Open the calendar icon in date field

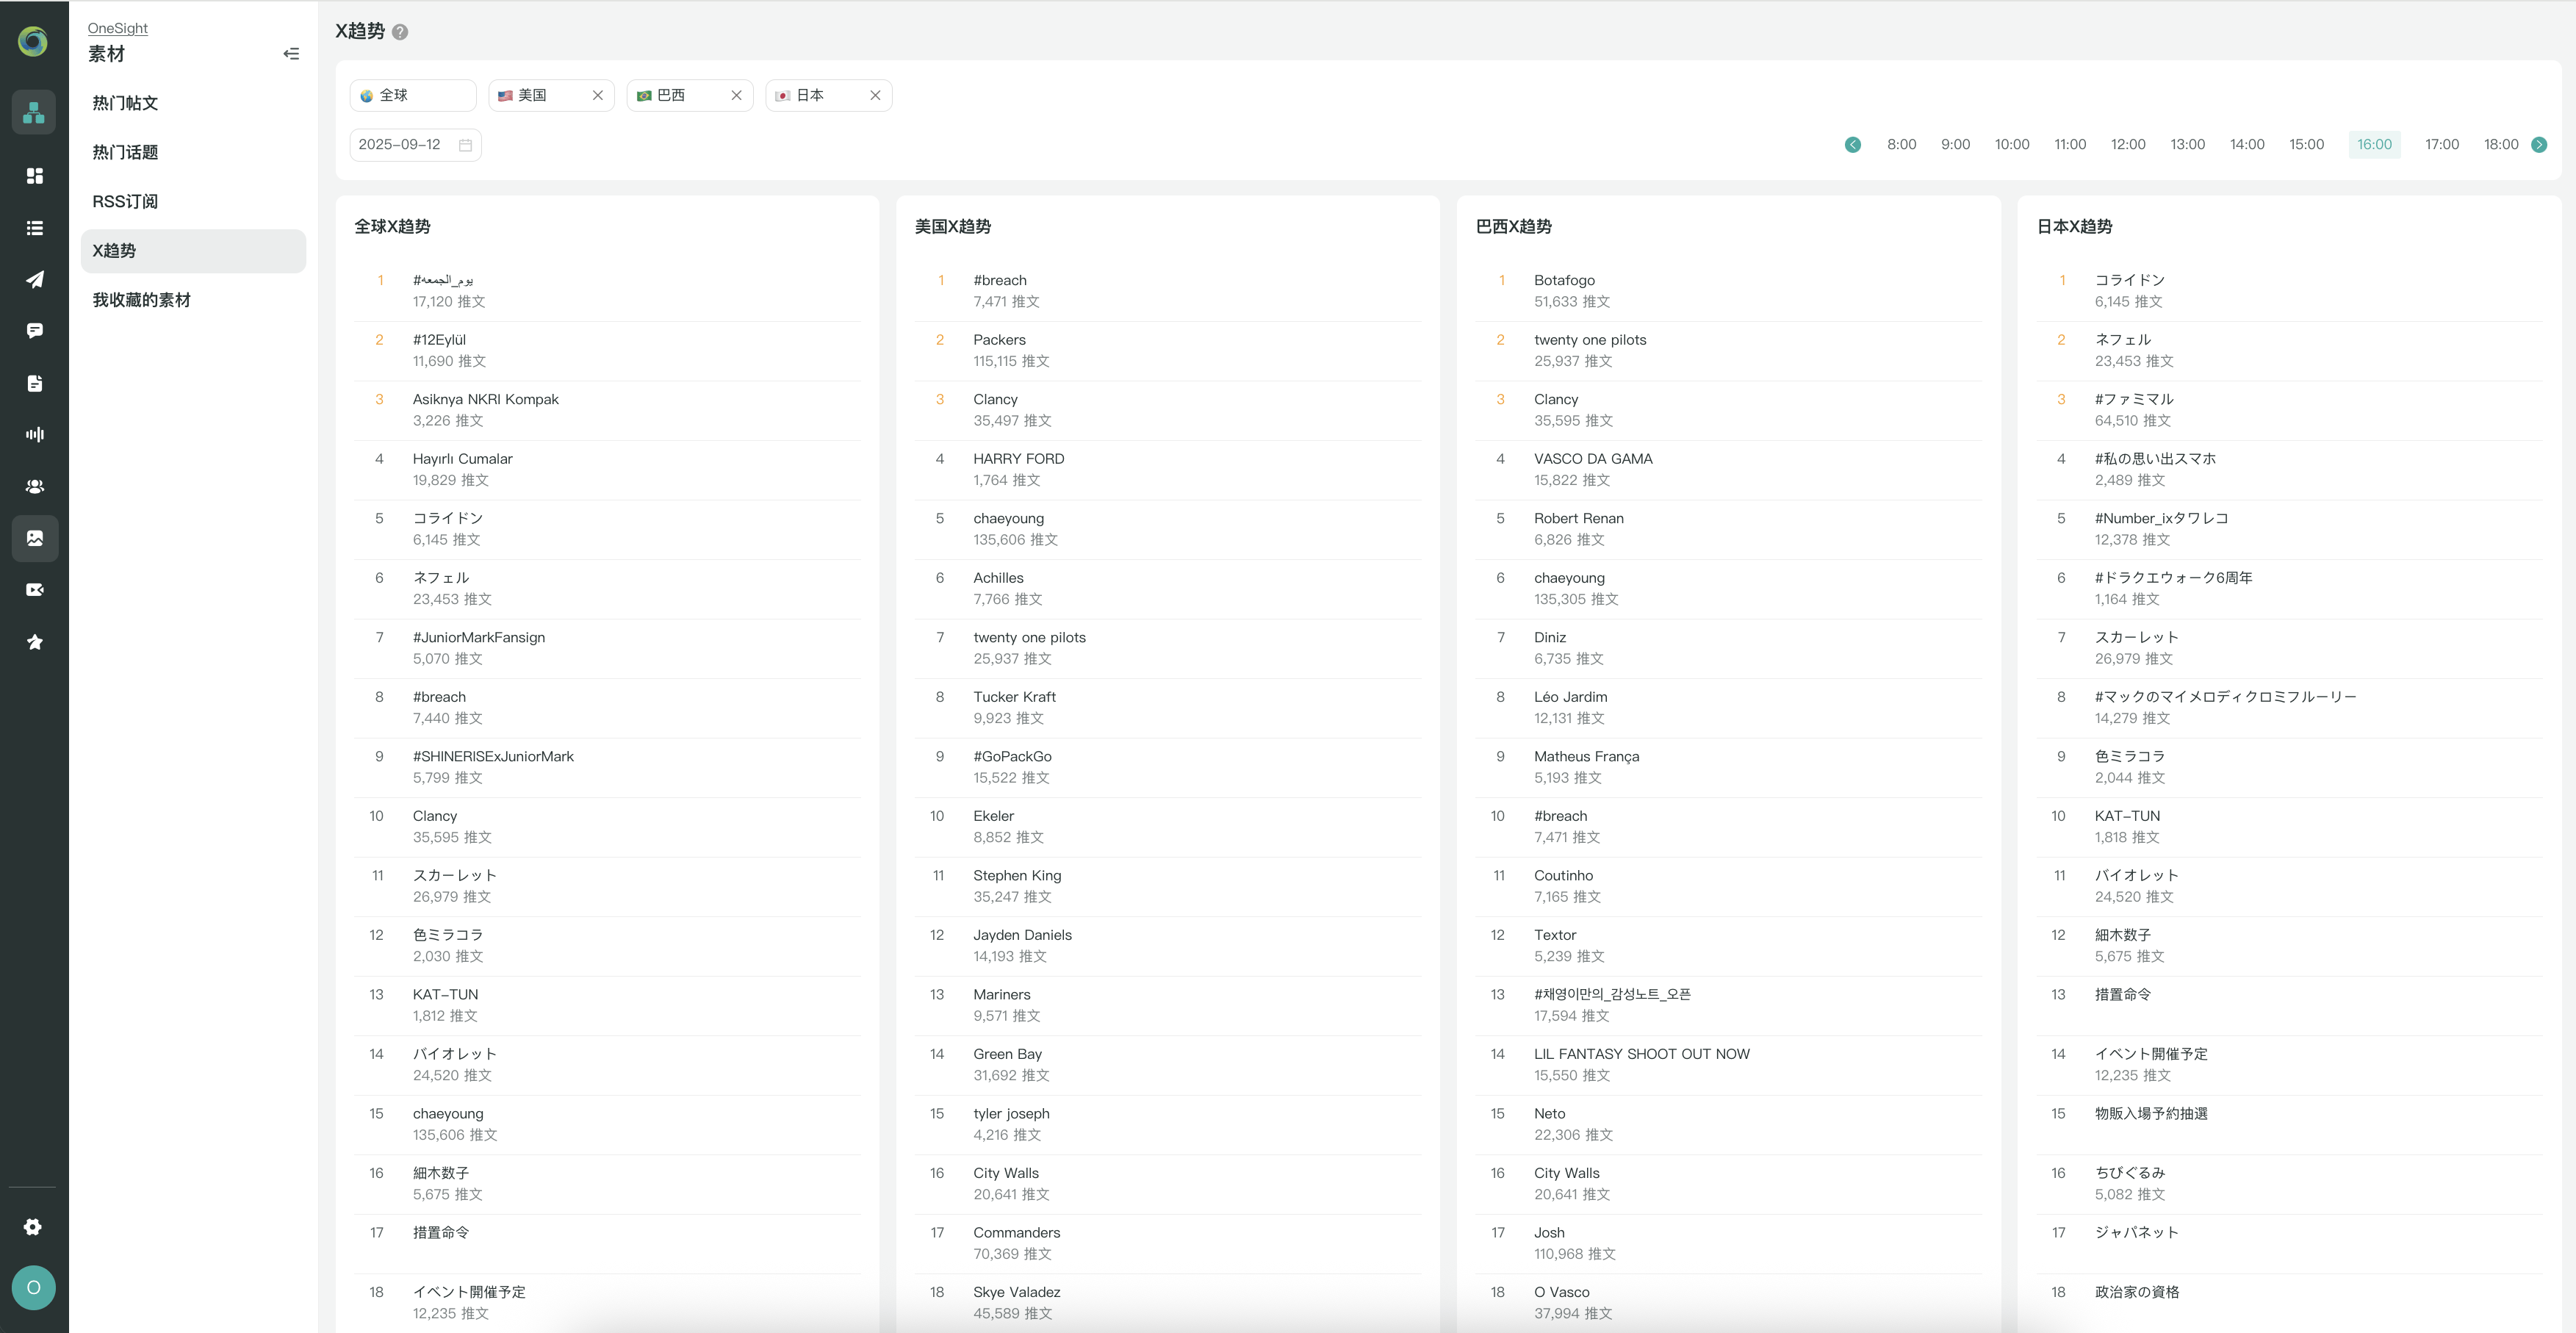(x=465, y=145)
